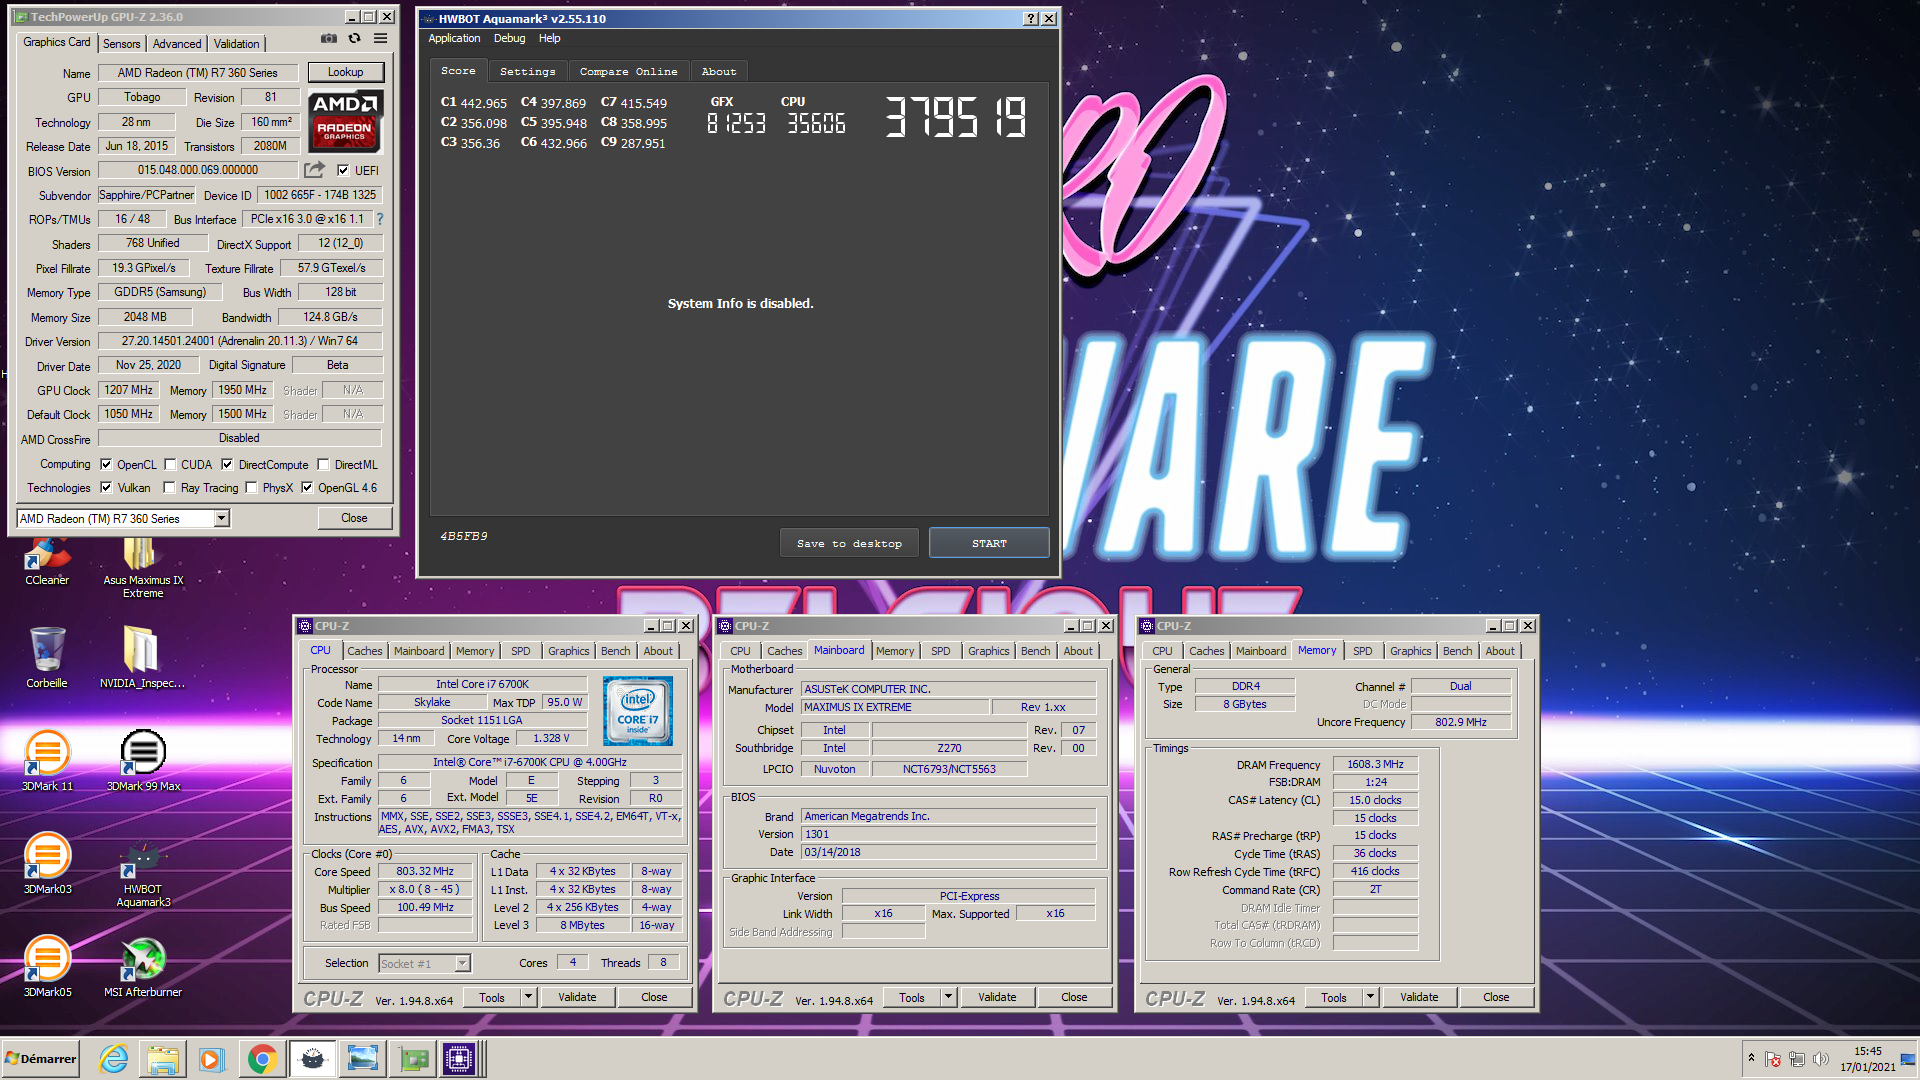The image size is (1920, 1080).
Task: Click the Bus Interface question mark icon
Action: tap(380, 219)
